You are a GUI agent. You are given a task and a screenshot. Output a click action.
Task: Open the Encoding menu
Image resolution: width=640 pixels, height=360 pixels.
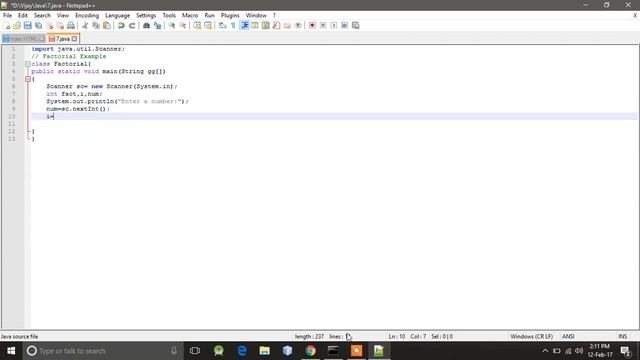tap(87, 15)
